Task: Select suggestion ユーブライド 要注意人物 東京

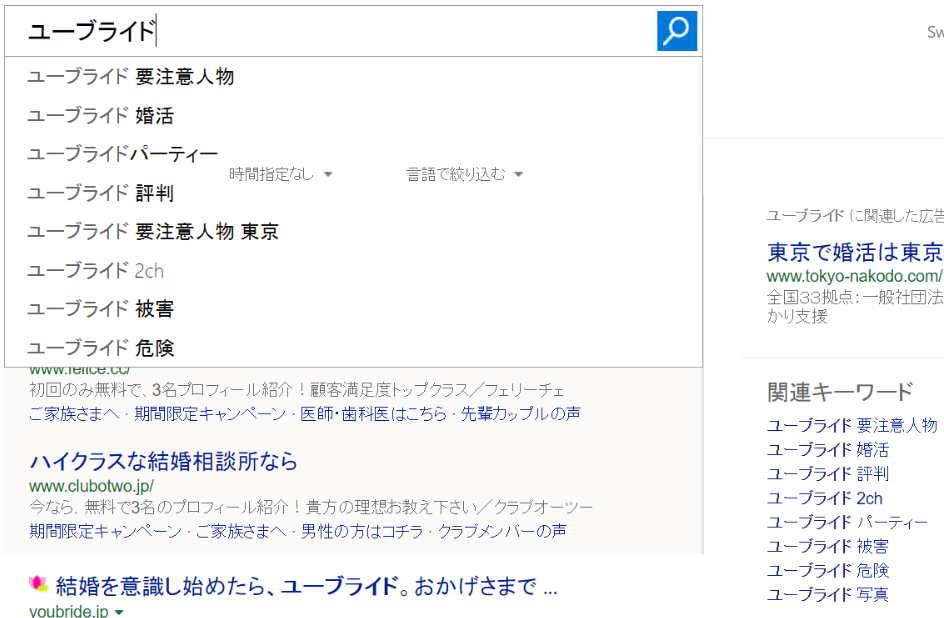Action: coord(153,232)
